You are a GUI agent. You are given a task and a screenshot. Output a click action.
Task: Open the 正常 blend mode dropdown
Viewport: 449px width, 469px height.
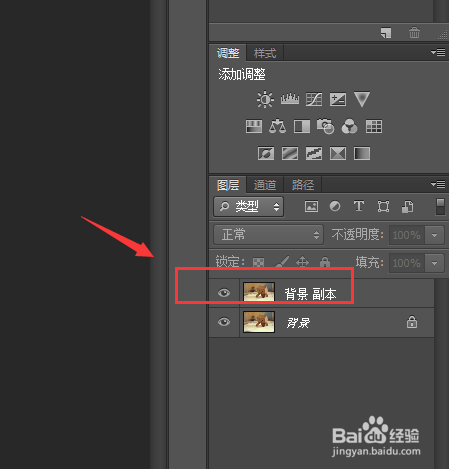(268, 235)
